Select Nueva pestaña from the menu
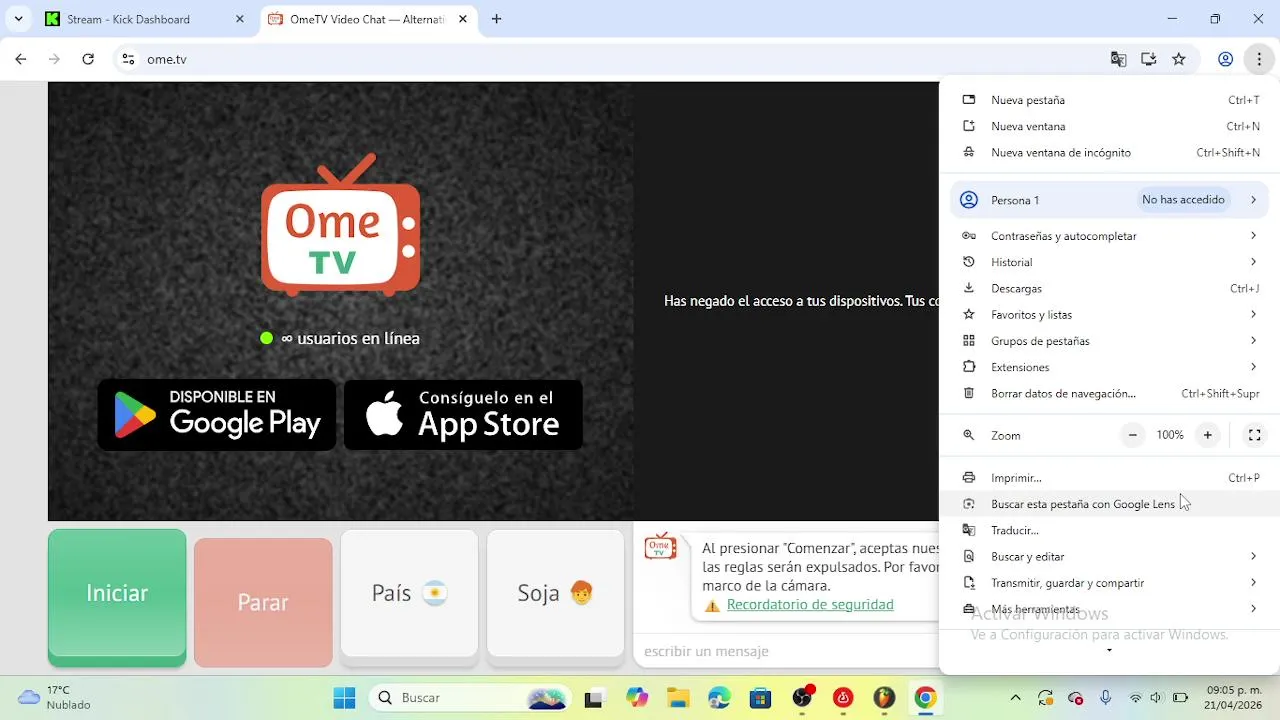This screenshot has height=720, width=1280. 1110,100
